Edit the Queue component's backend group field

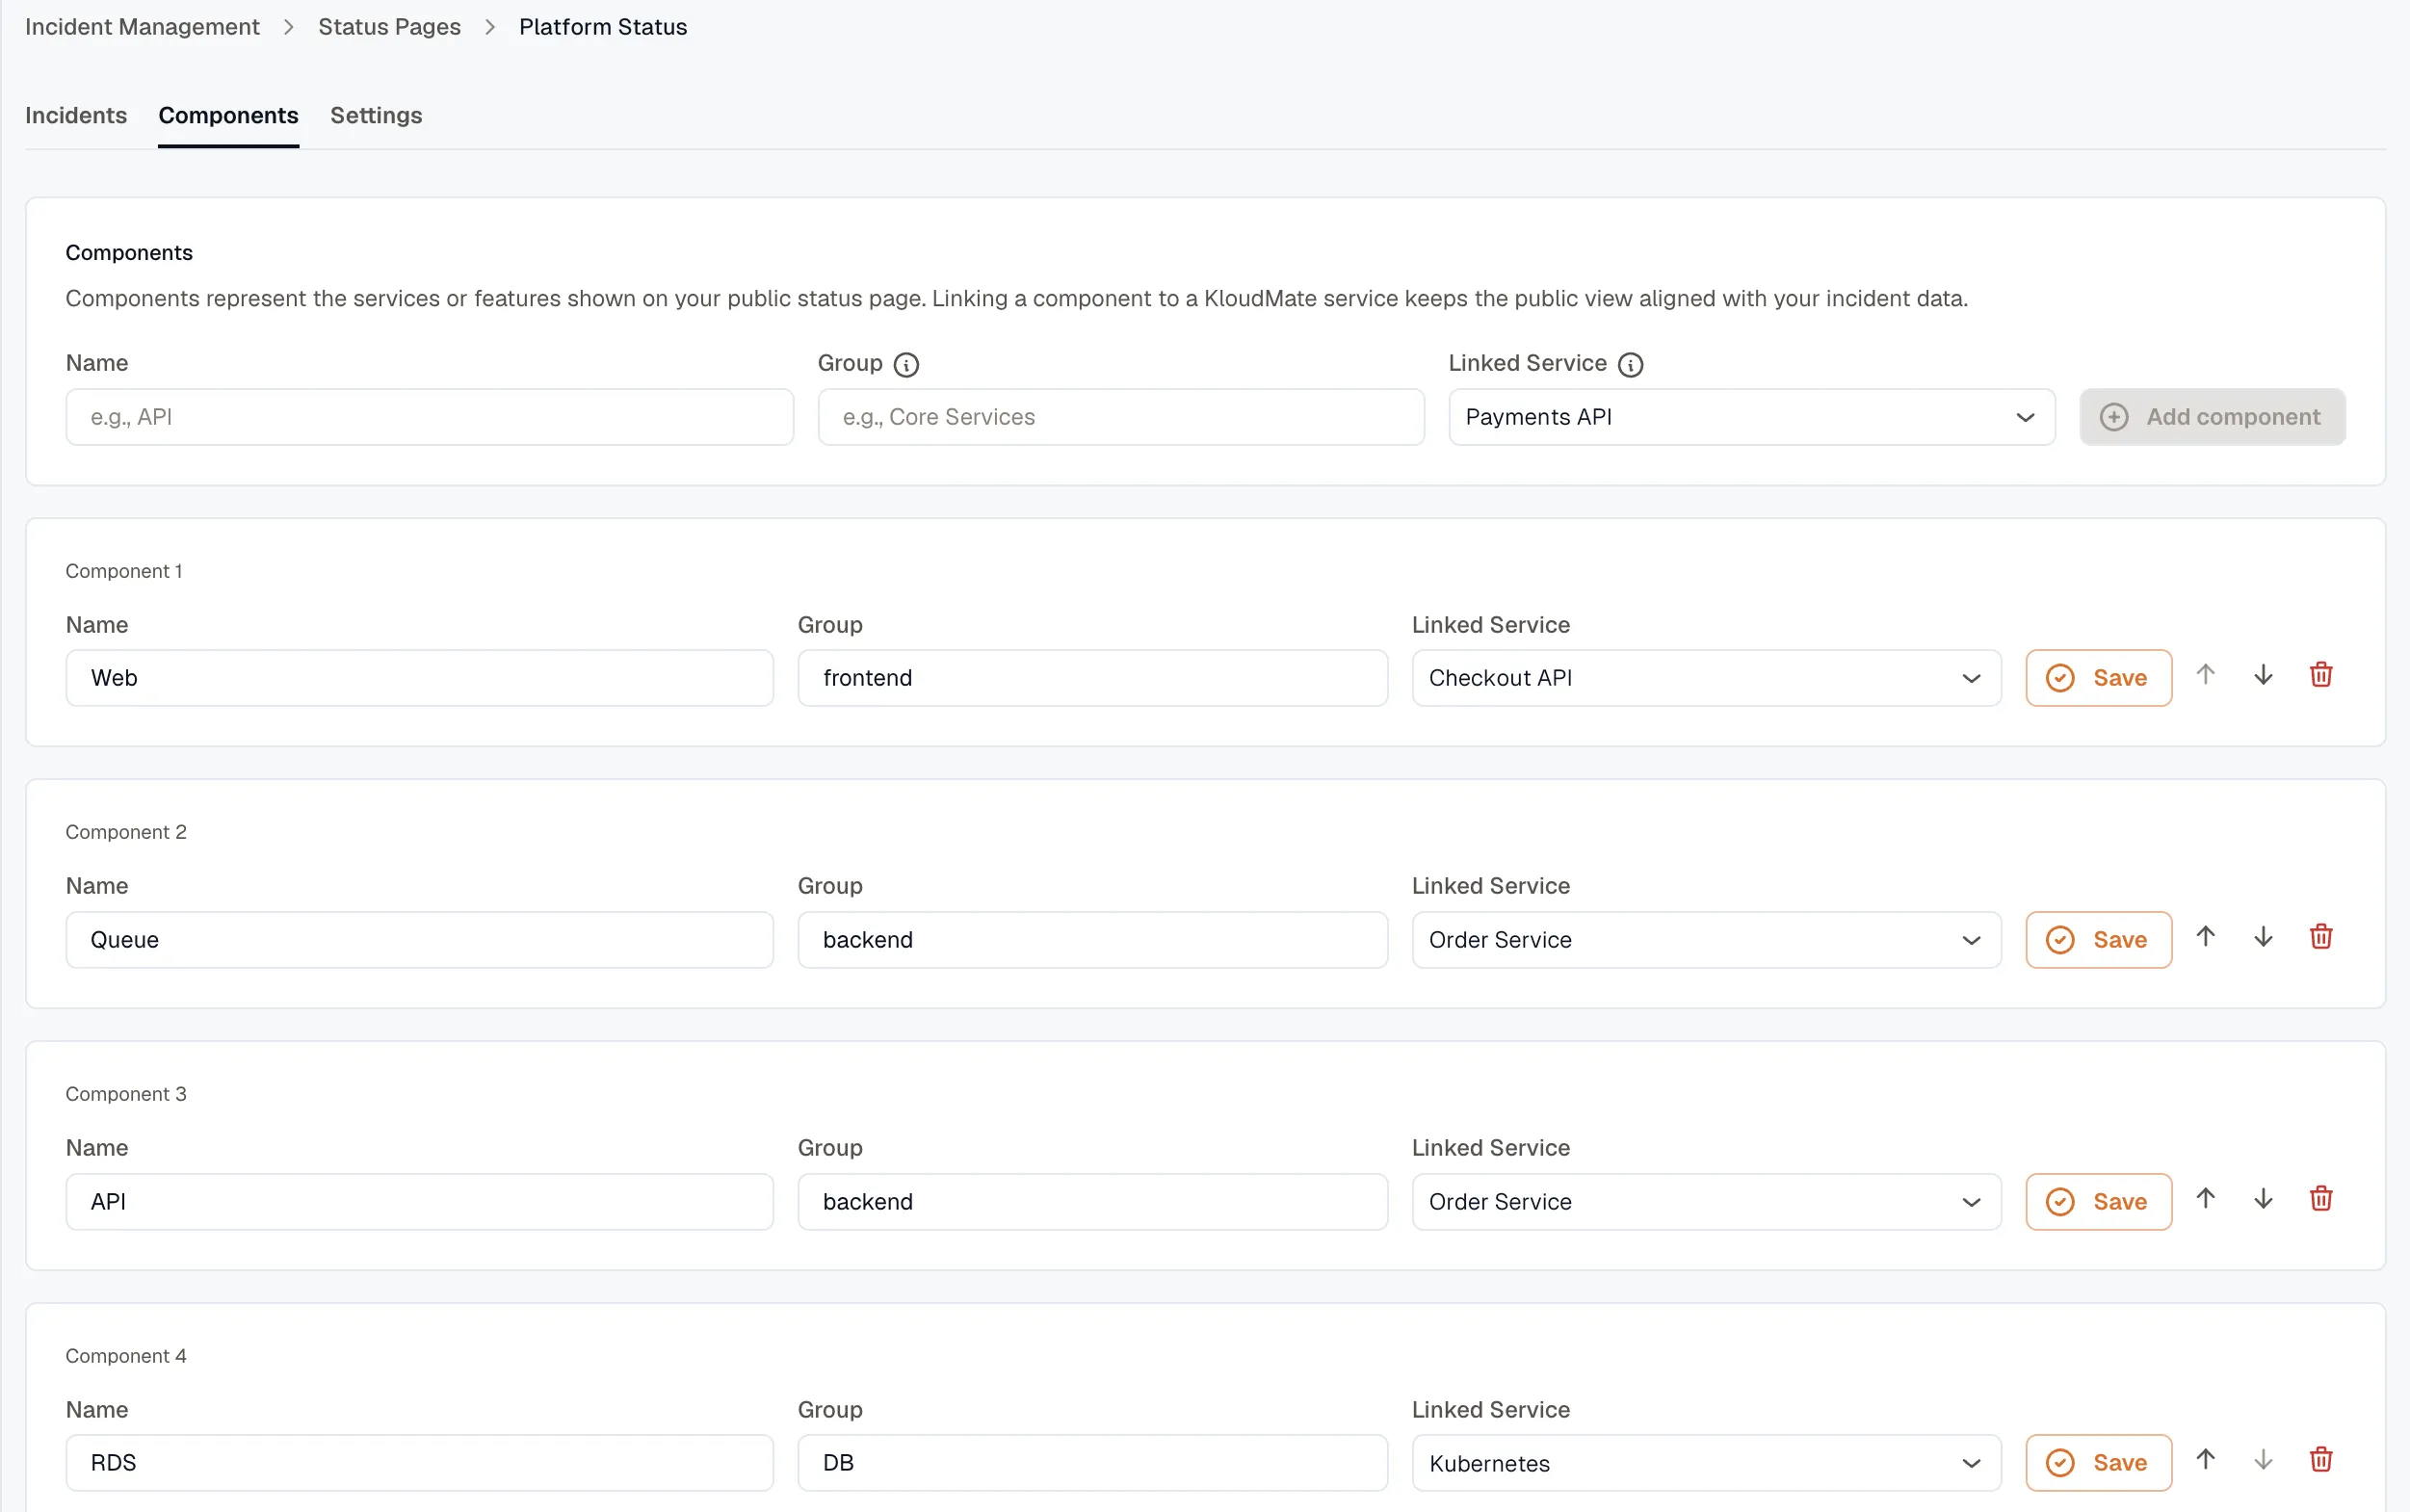point(1092,940)
